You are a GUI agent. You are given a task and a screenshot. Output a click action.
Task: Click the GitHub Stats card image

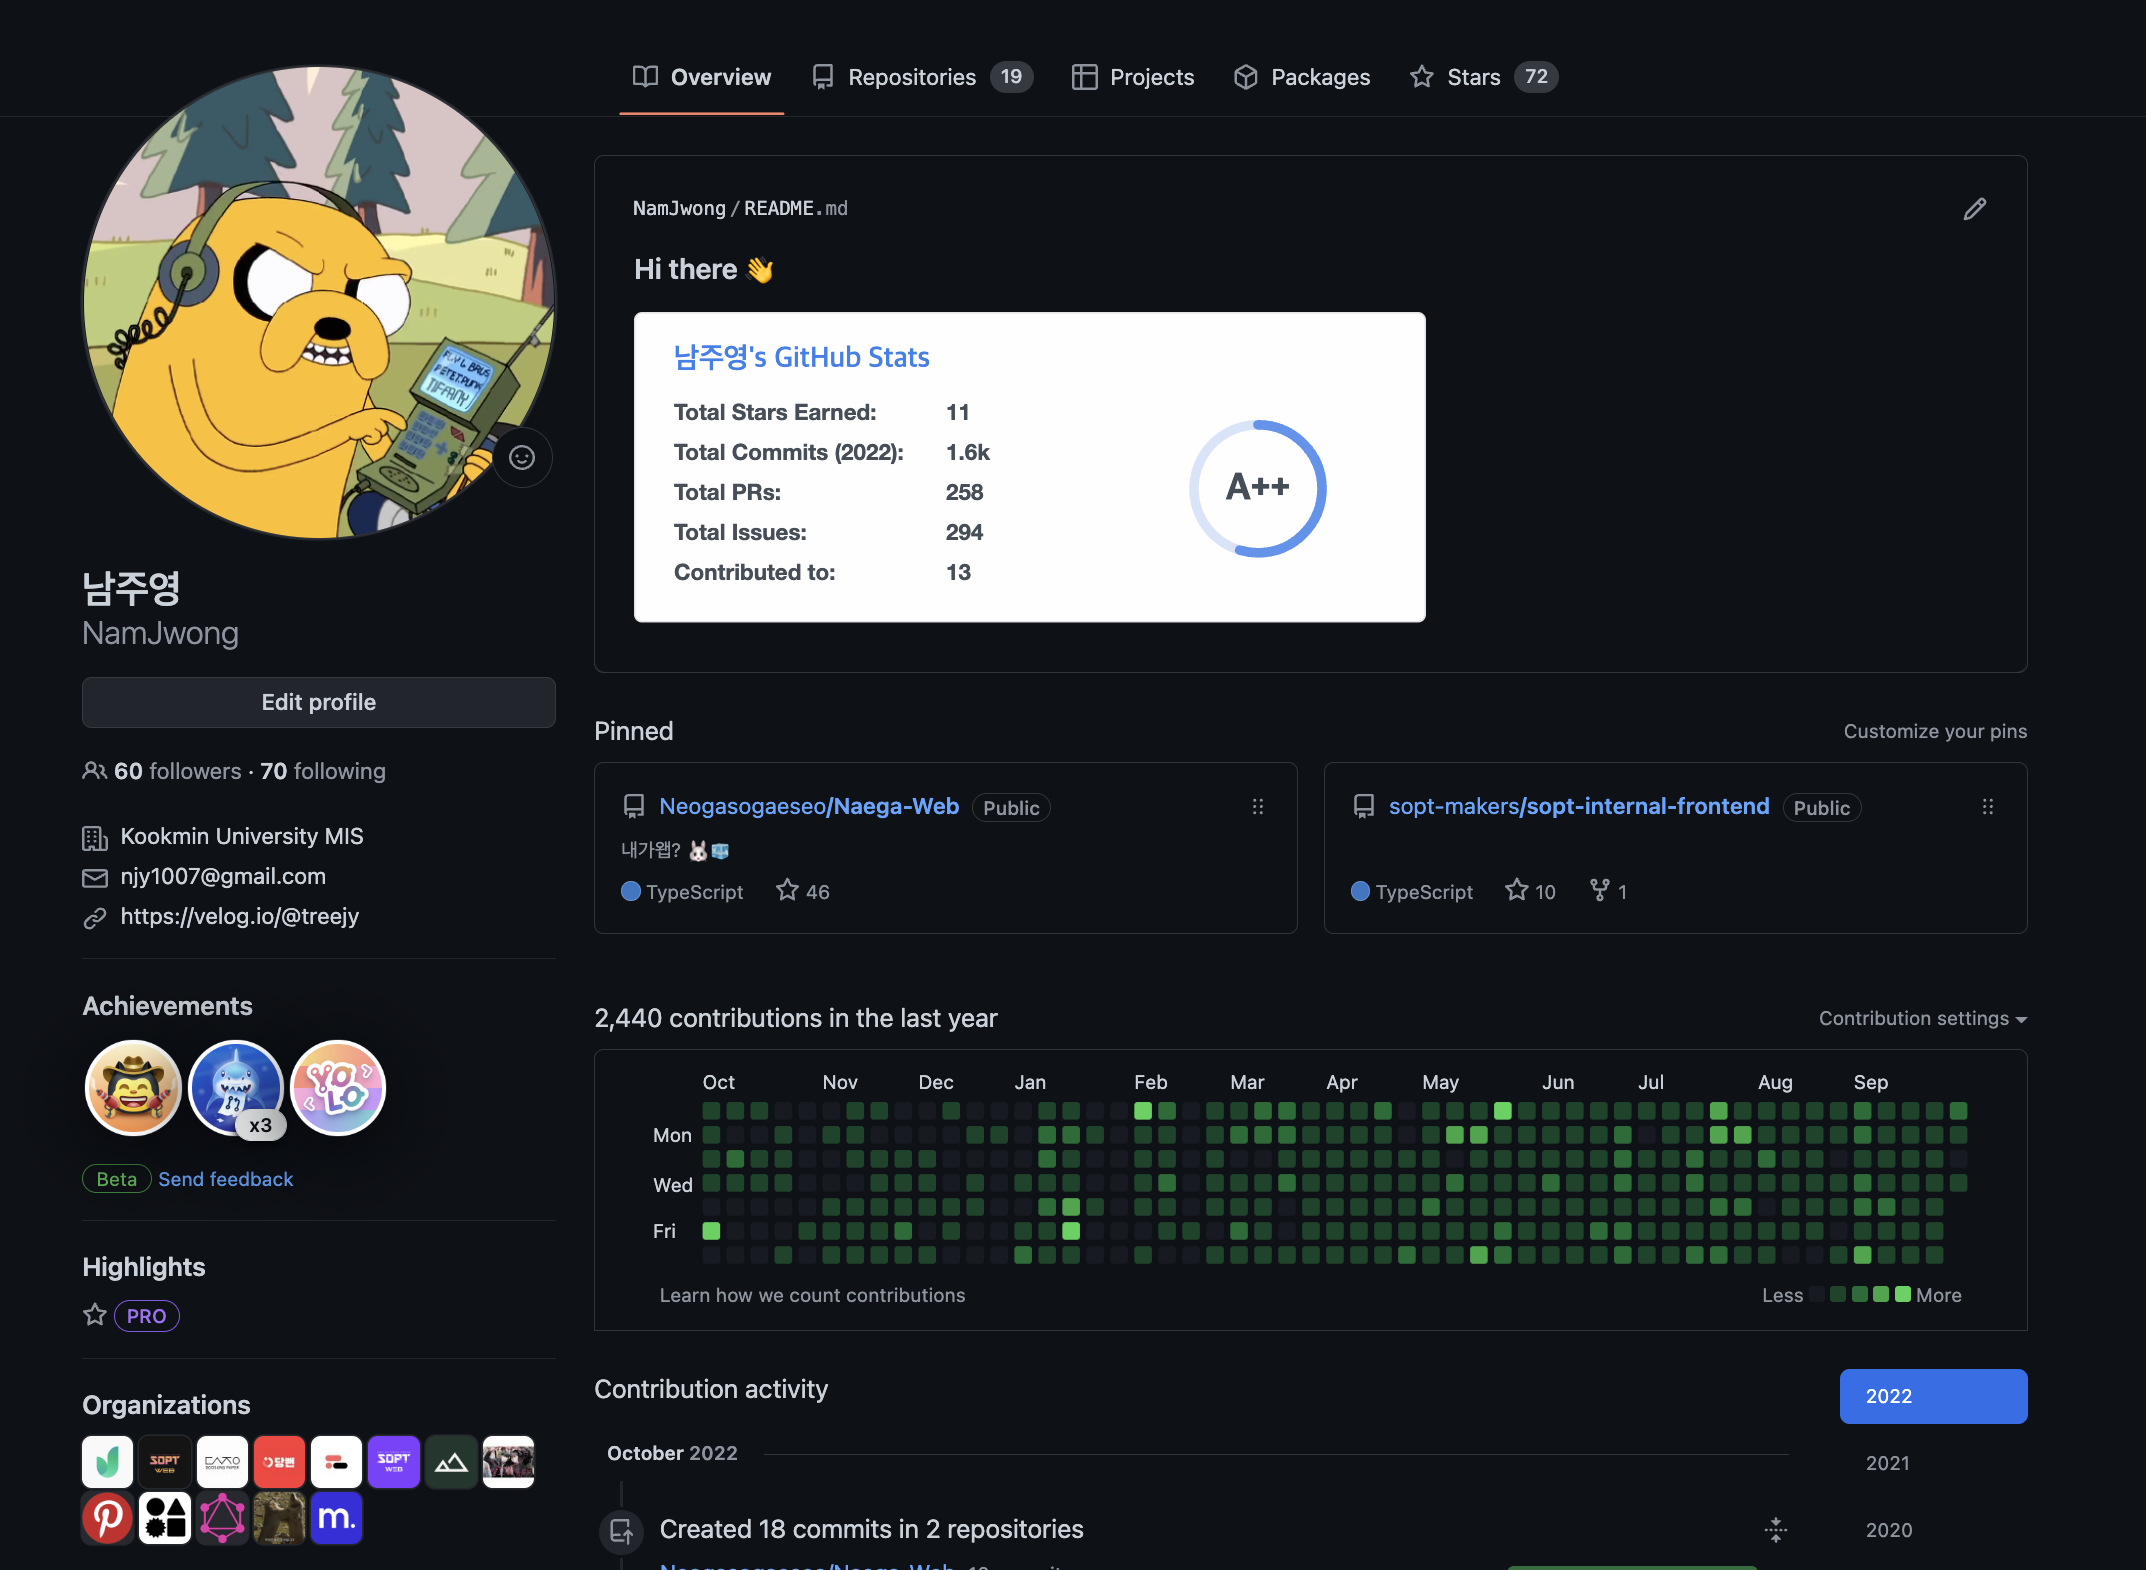click(1029, 467)
